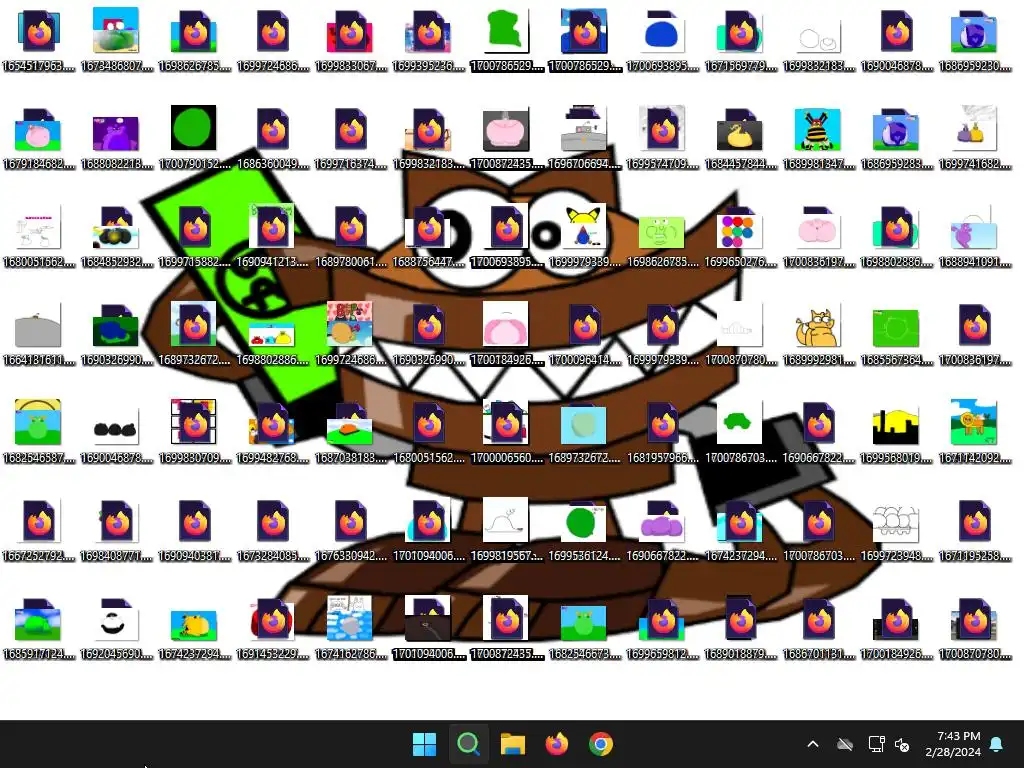1024x768 pixels.
Task: Select desktop file 1699830709
Action: coord(194,431)
